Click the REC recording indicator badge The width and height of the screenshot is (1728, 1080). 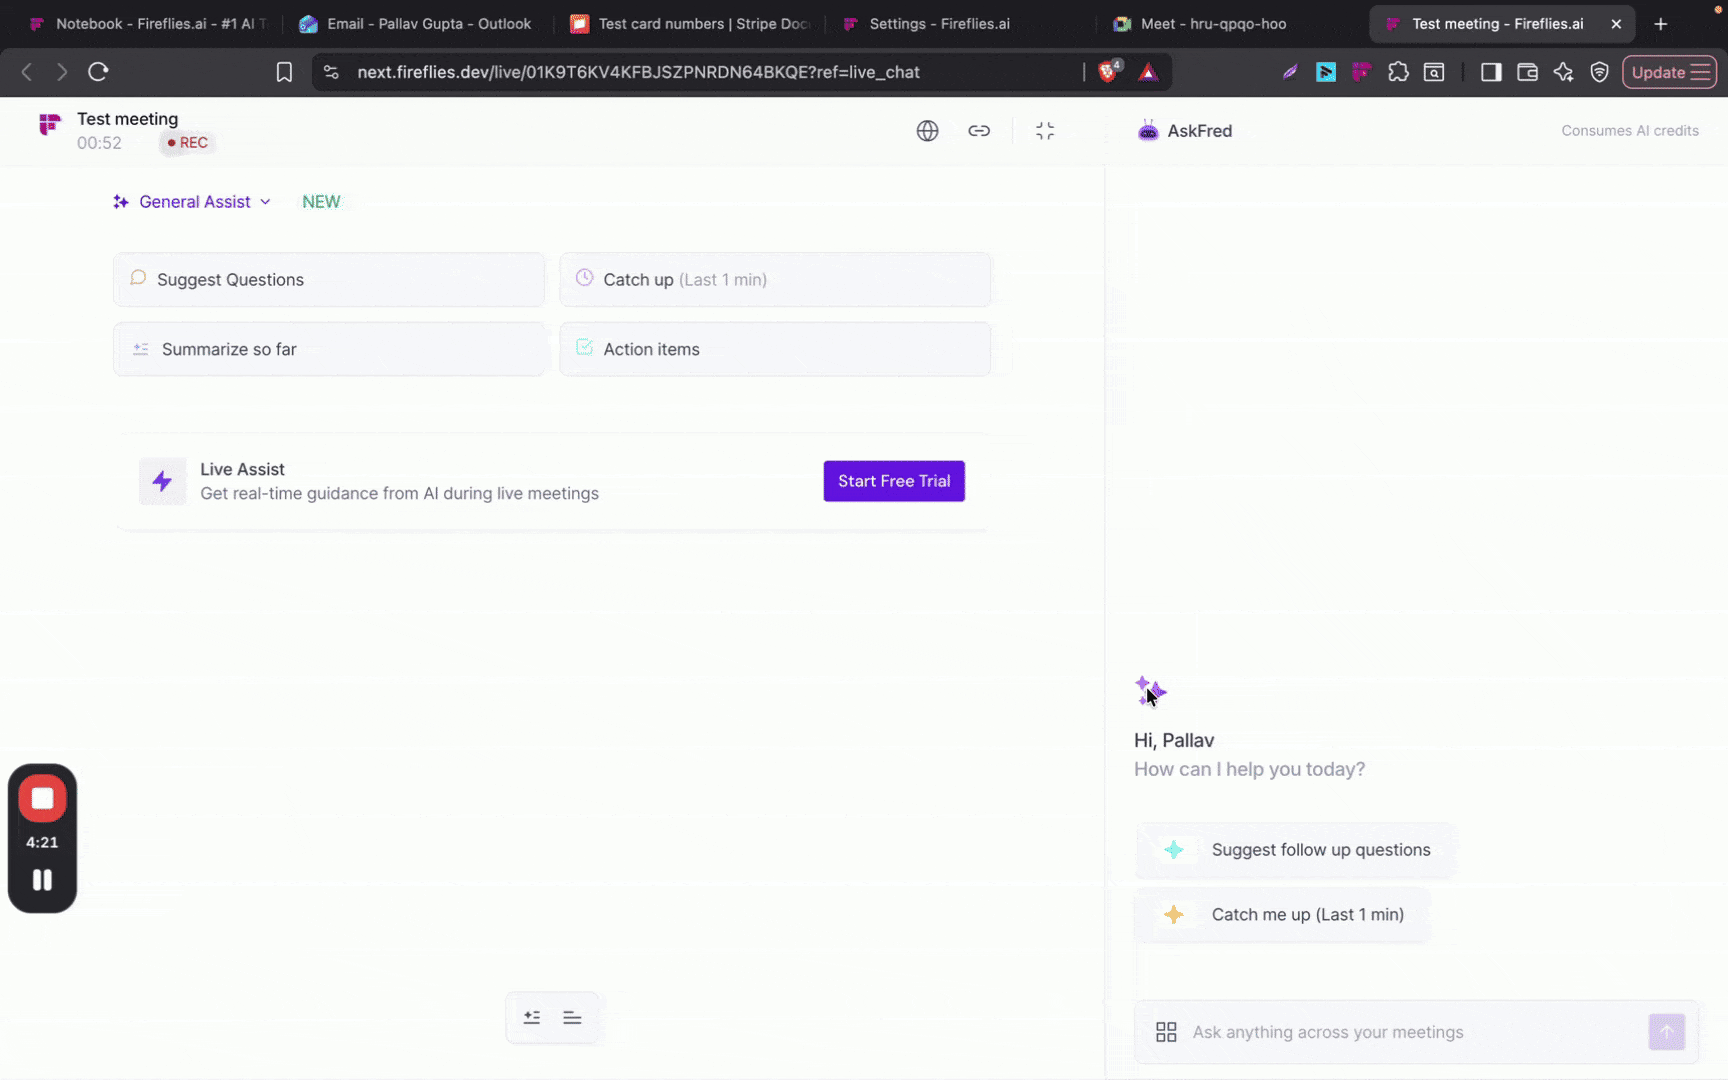188,143
